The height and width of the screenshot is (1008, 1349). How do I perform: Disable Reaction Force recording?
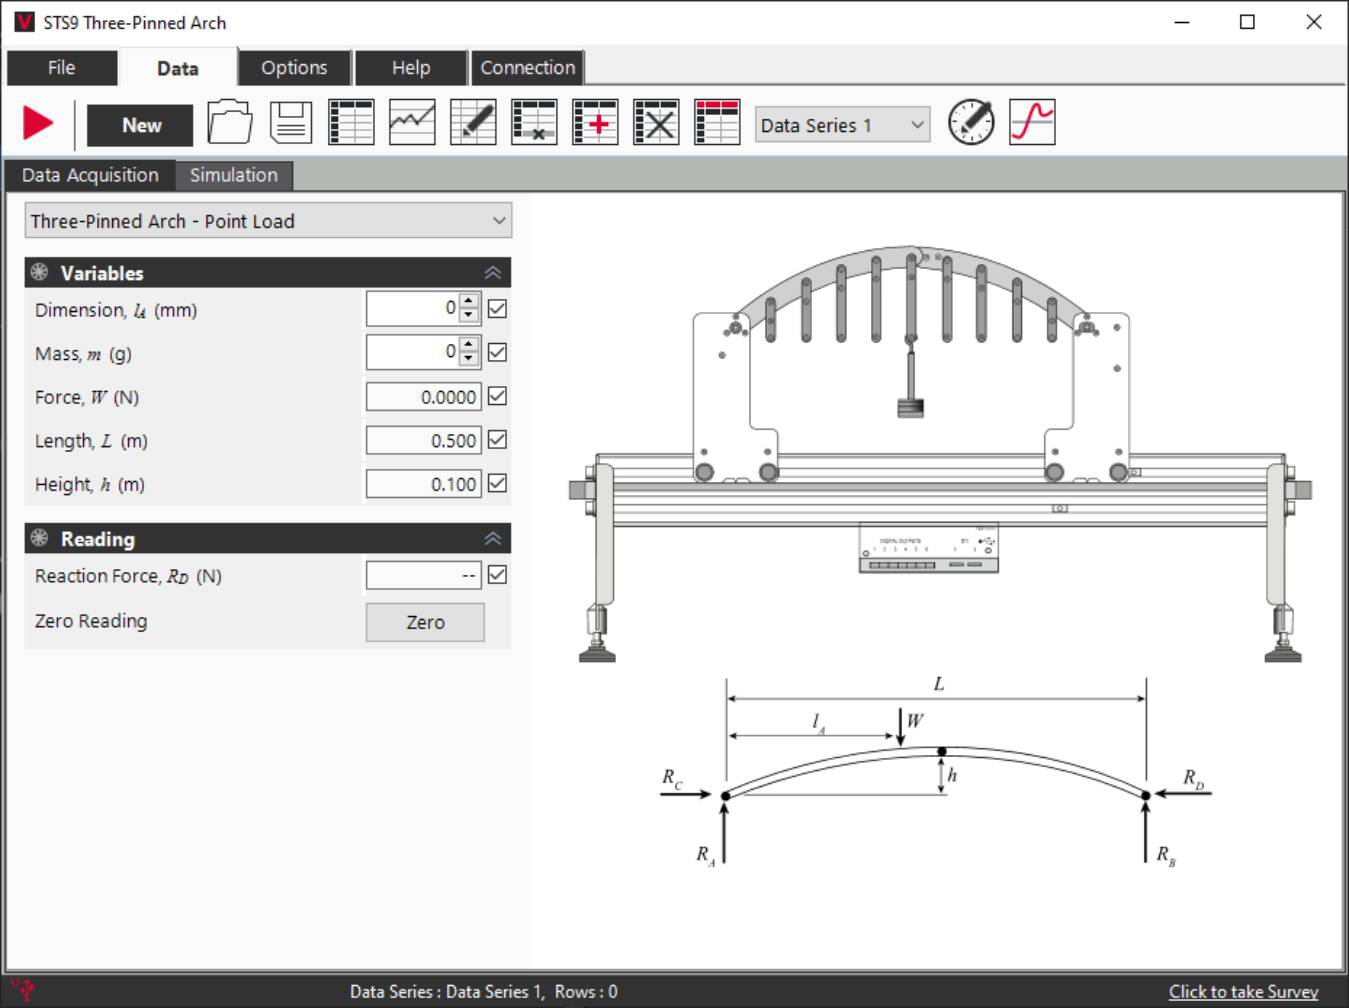[x=497, y=575]
